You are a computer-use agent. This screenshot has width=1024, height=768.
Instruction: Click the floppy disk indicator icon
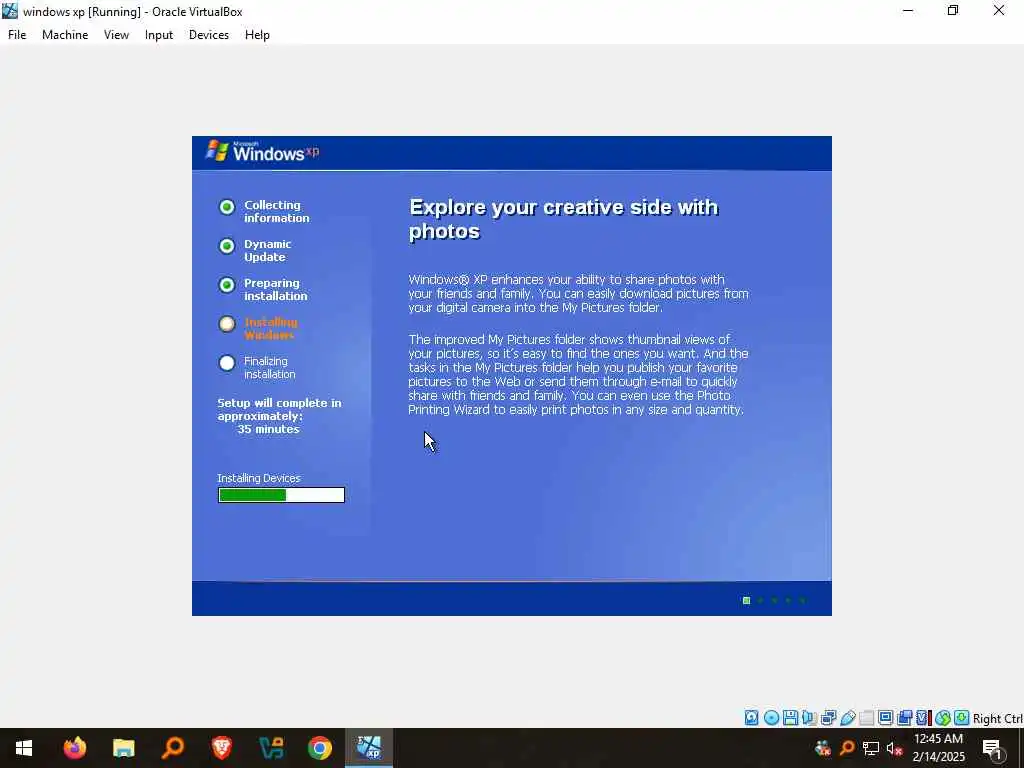pyautogui.click(x=790, y=718)
